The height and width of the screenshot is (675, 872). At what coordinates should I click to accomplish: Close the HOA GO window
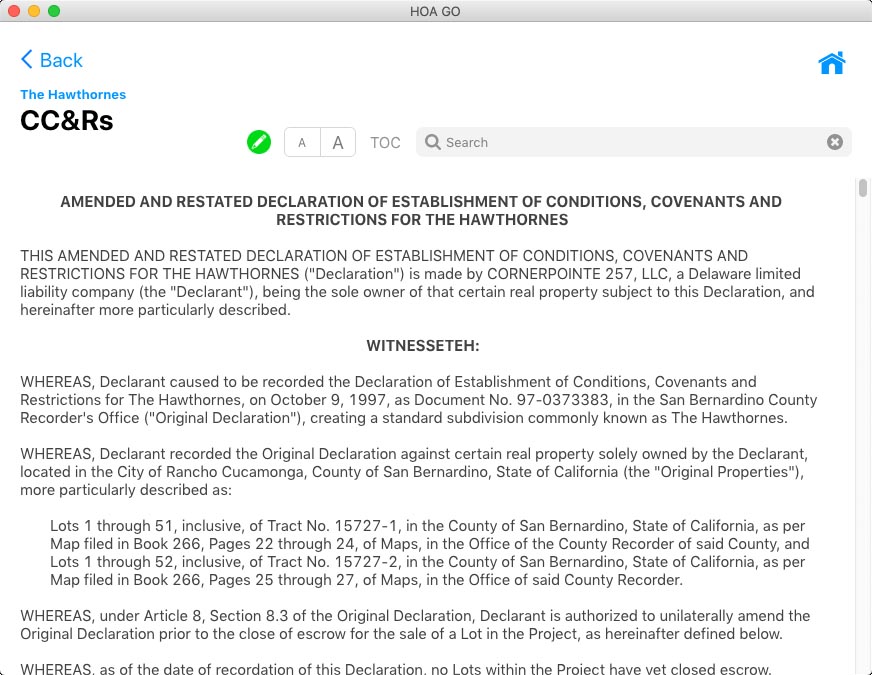click(13, 11)
